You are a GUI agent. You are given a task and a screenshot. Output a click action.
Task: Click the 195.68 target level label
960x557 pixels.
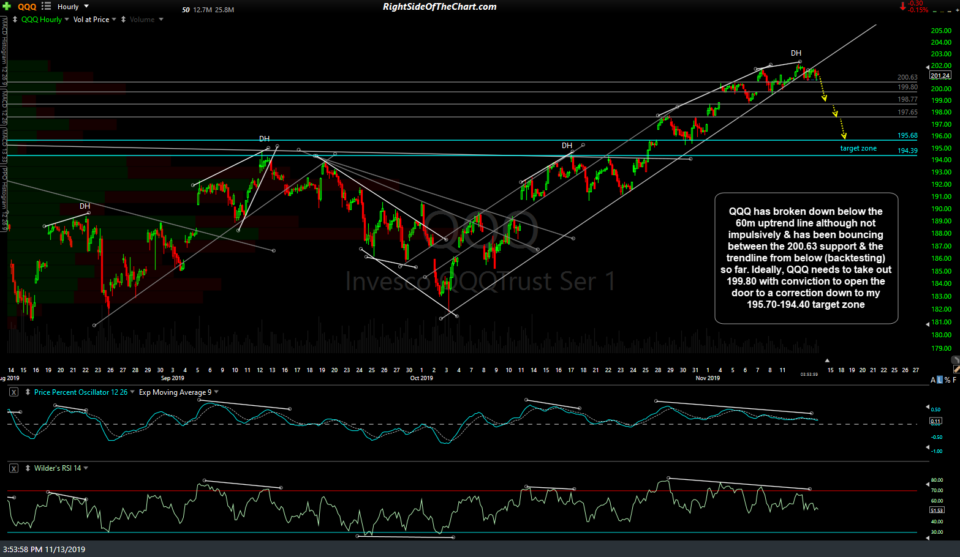907,136
